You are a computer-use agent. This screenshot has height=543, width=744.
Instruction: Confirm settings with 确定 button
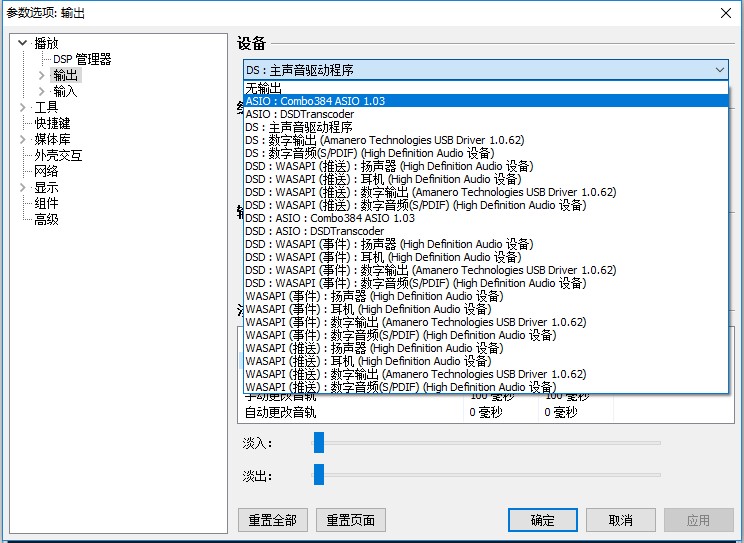click(543, 520)
